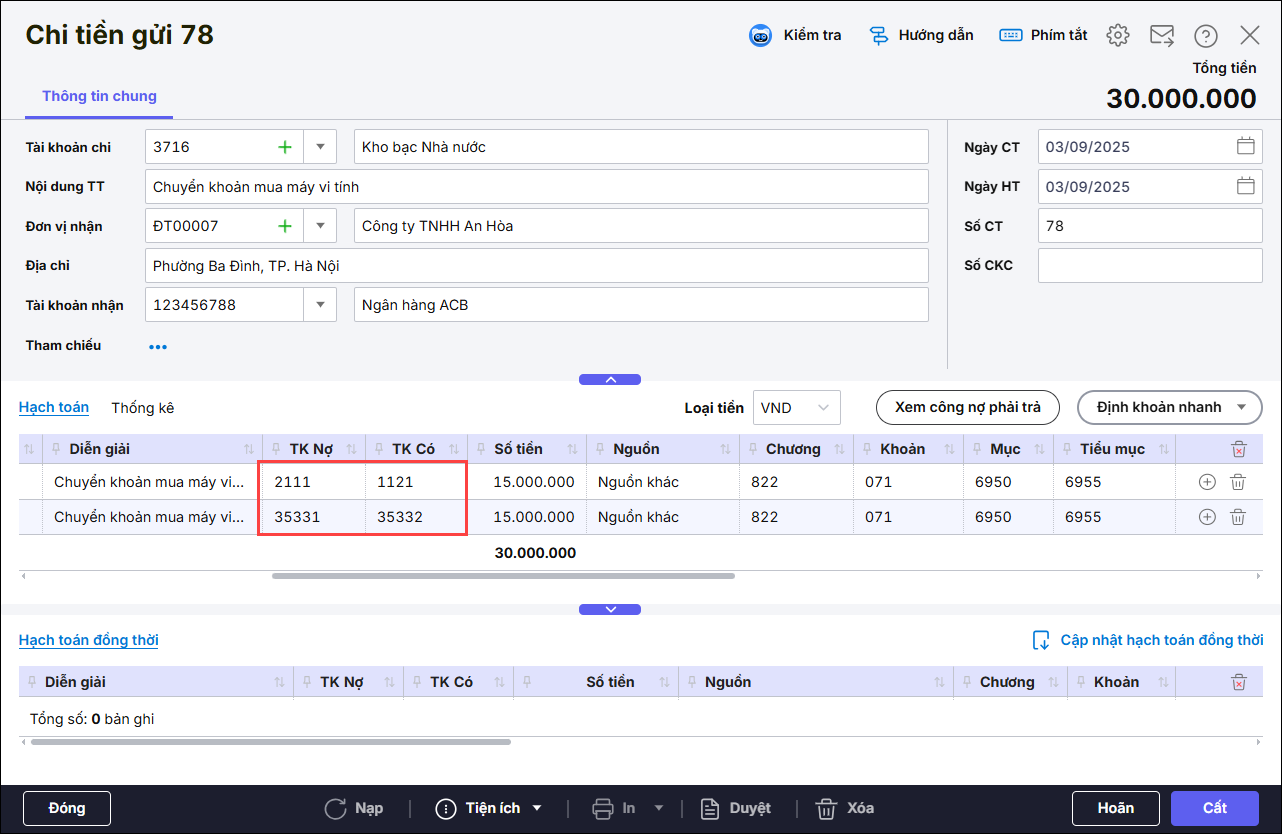The image size is (1282, 834).
Task: Click the Tham chiếu three-dots icon
Action: tap(158, 346)
